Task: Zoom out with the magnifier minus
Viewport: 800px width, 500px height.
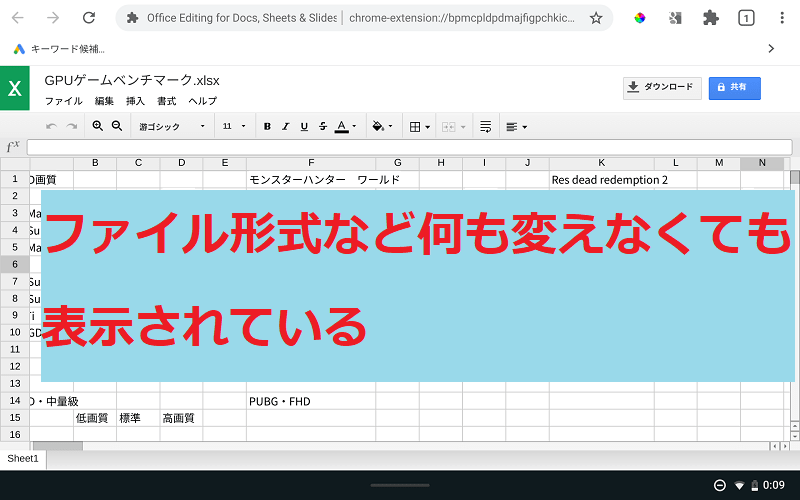Action: coord(117,126)
